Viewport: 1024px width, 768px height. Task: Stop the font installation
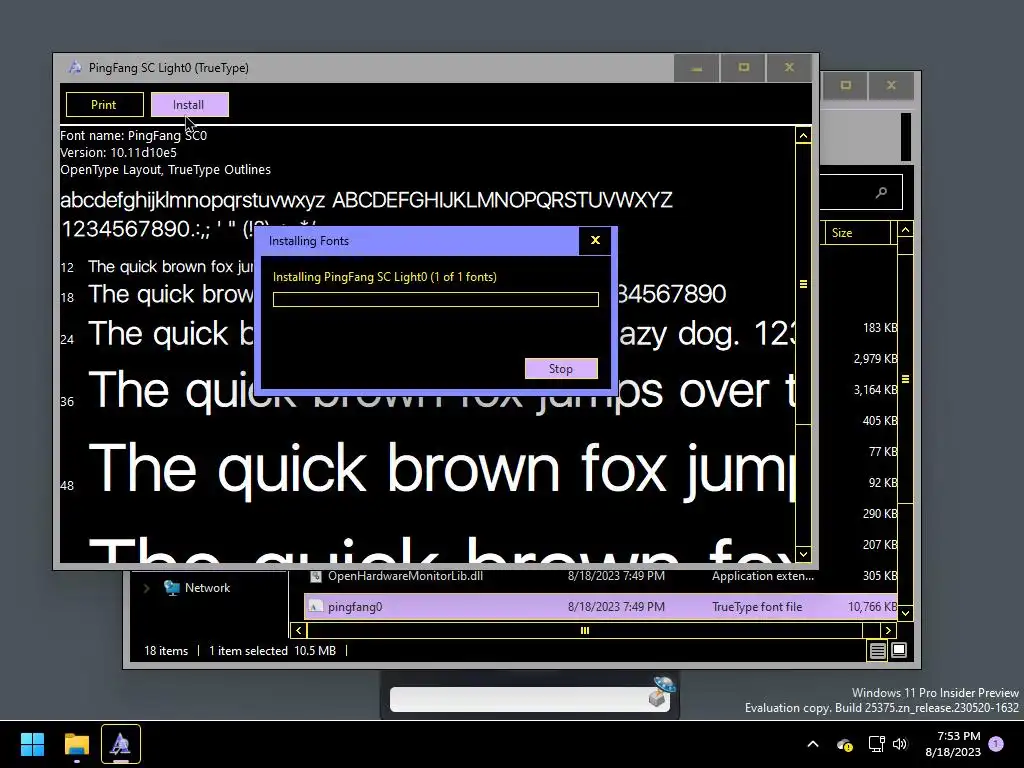pos(561,368)
